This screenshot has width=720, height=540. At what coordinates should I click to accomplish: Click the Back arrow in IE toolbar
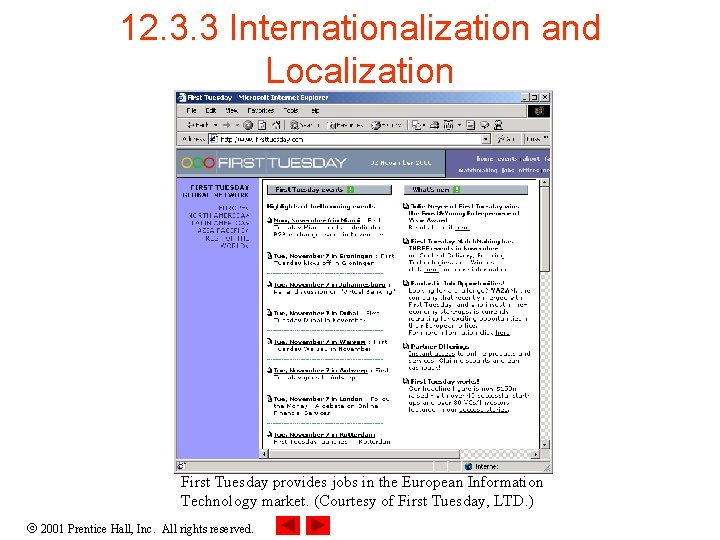(x=199, y=125)
